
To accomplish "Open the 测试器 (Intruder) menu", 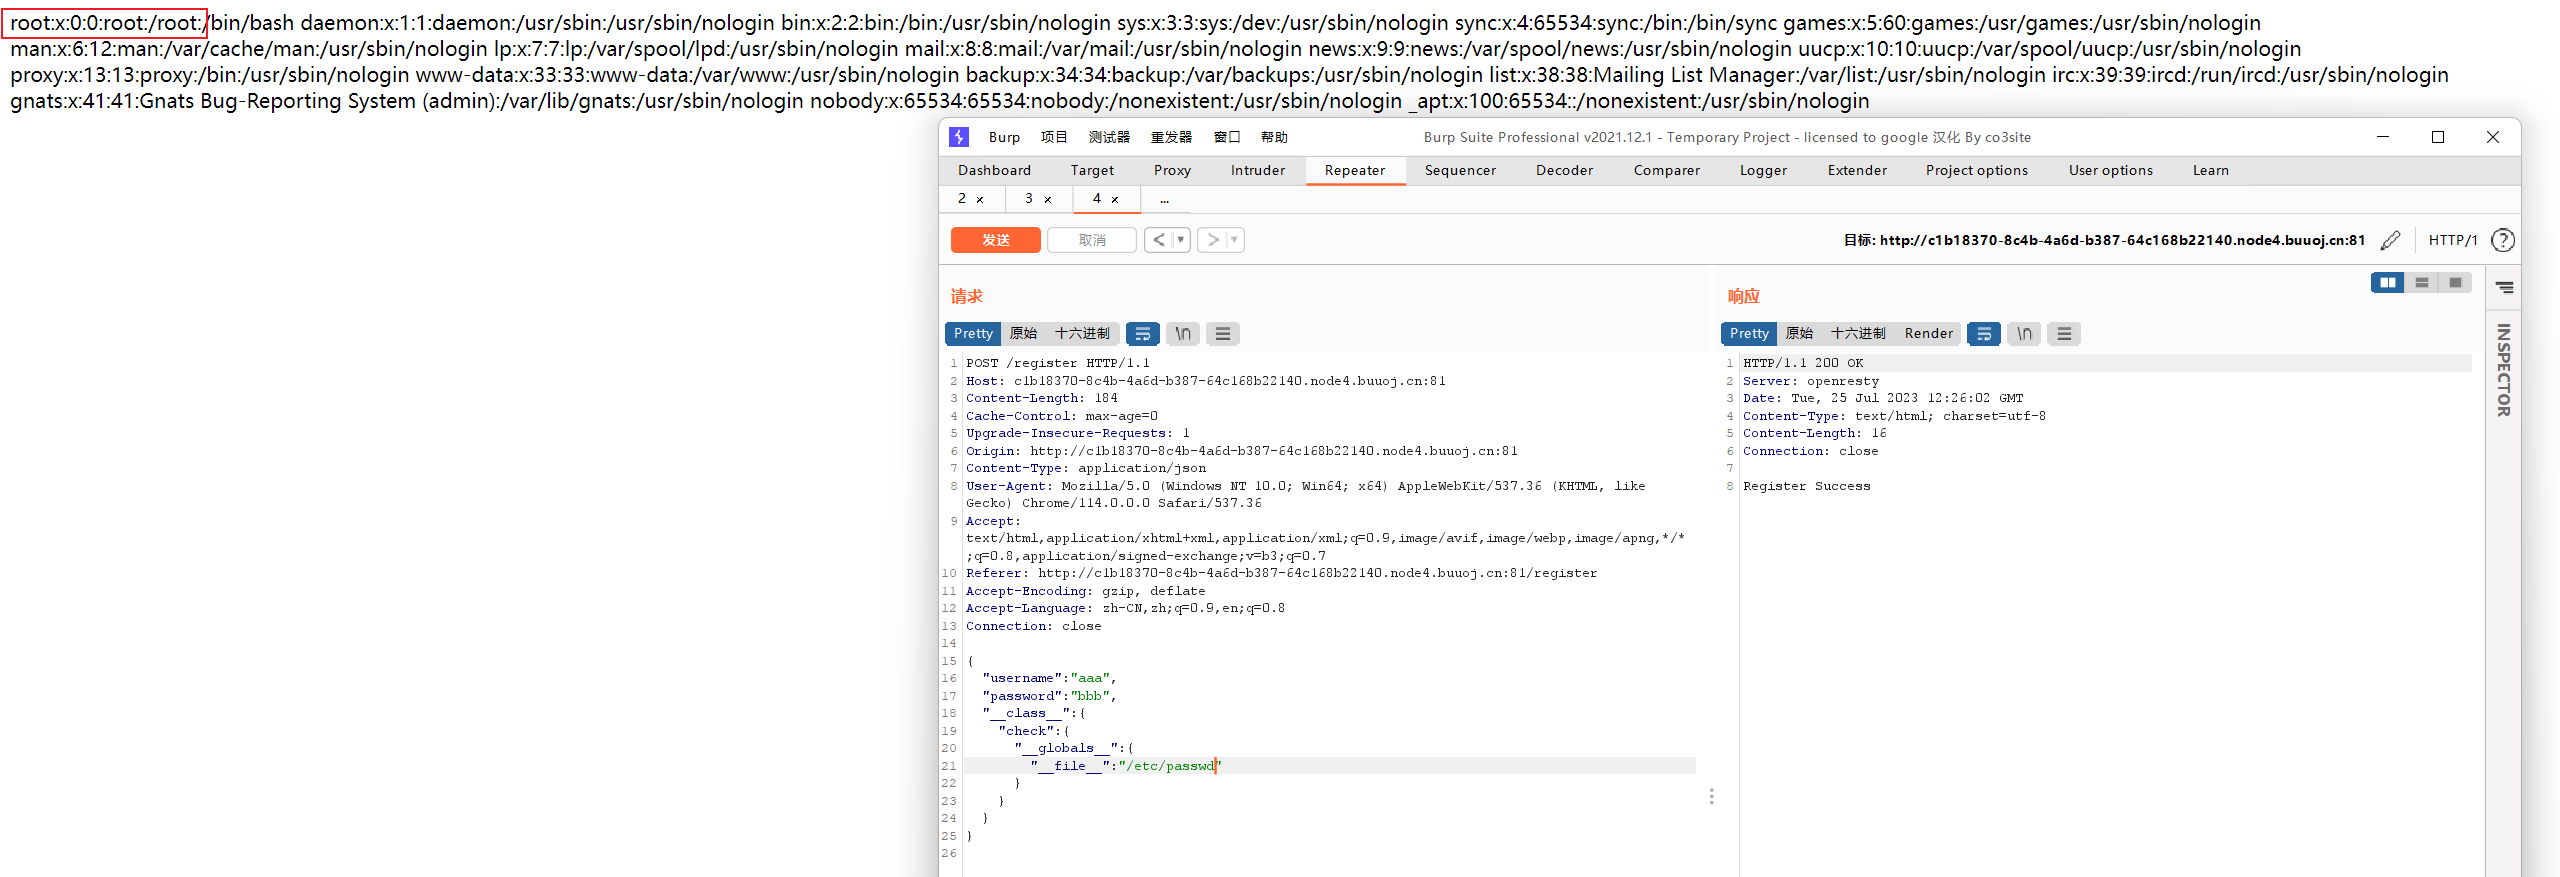I will coord(1109,138).
